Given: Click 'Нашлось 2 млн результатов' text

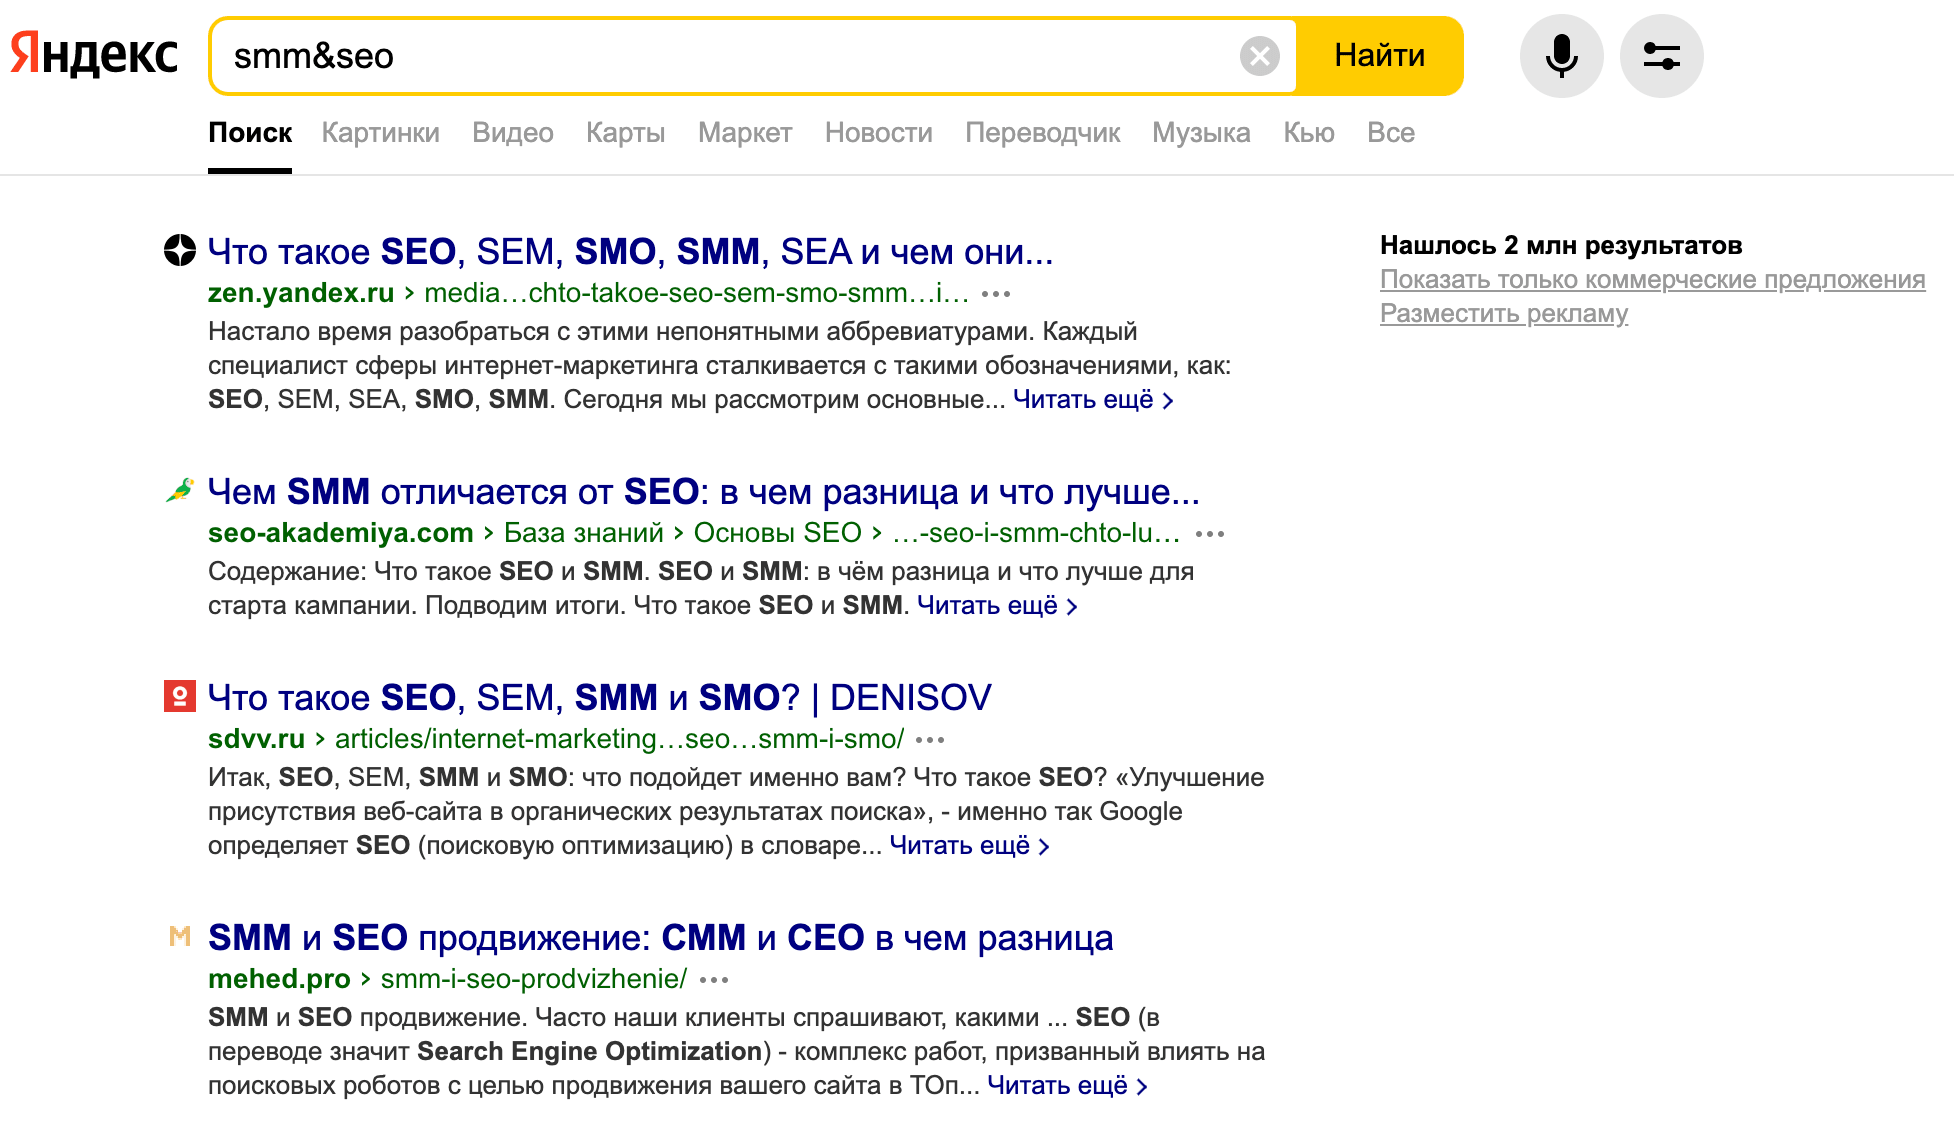Looking at the screenshot, I should (1561, 246).
